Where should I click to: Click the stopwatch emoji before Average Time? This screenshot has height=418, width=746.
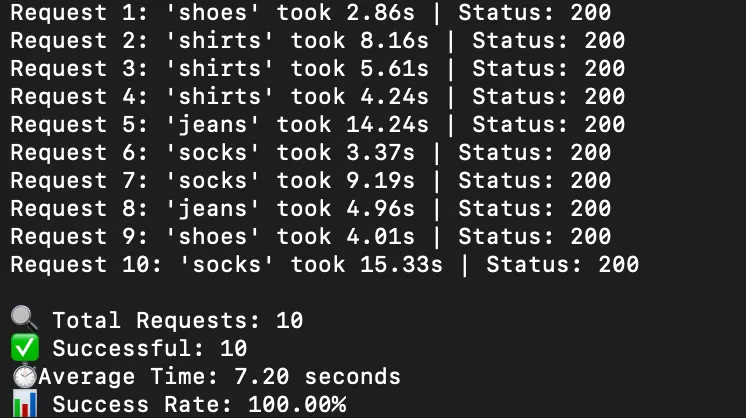coord(25,376)
